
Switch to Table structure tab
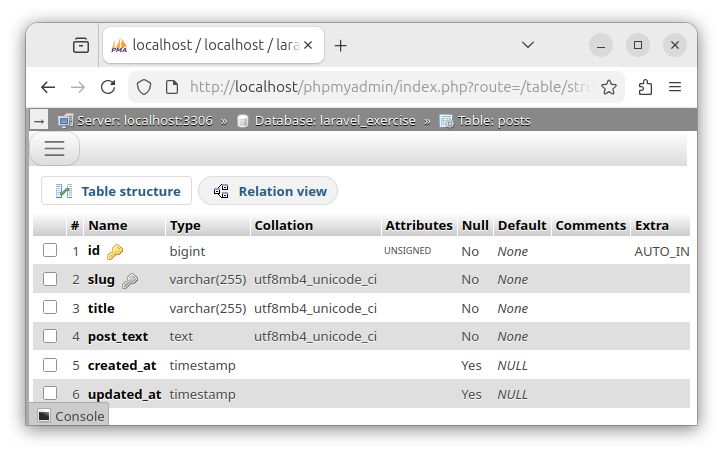coord(116,191)
